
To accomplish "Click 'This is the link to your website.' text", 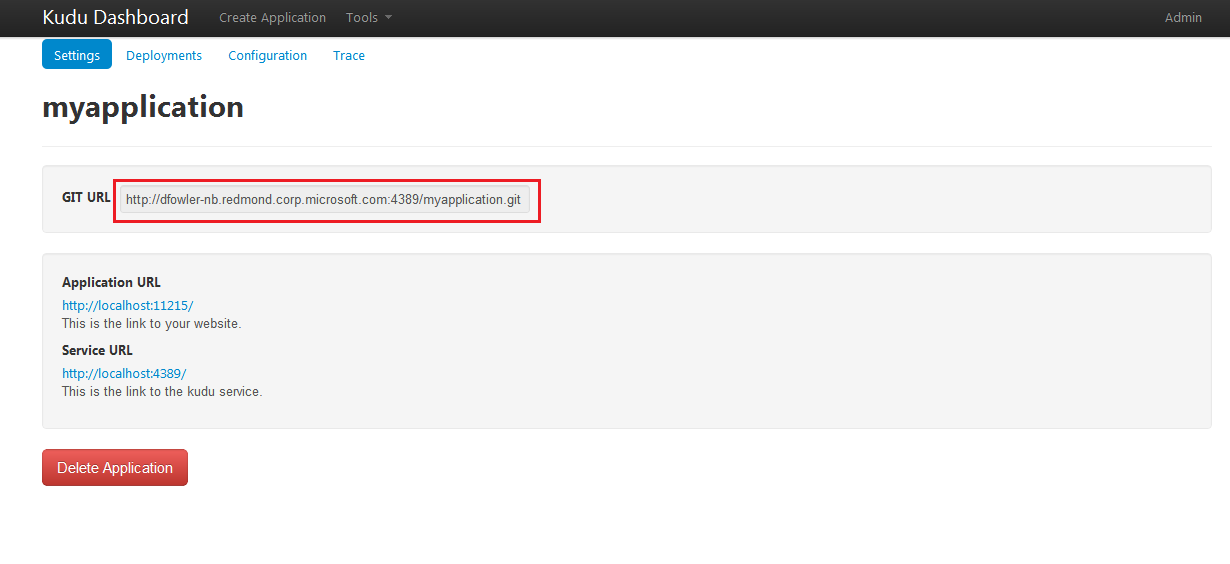I will [x=152, y=324].
